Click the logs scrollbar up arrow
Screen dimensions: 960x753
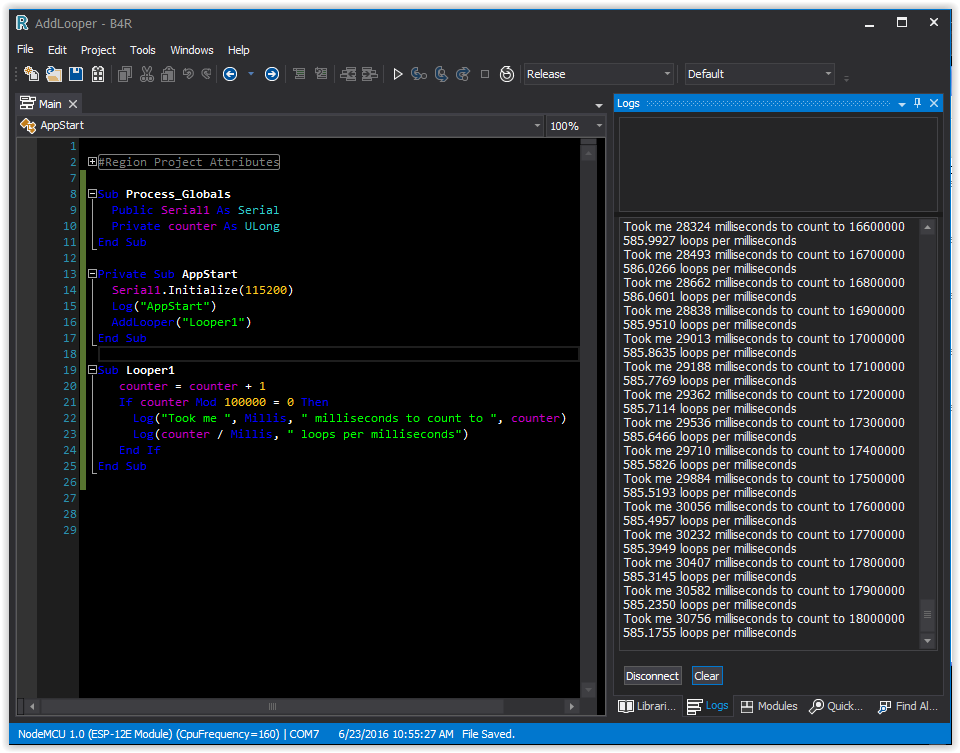928,227
